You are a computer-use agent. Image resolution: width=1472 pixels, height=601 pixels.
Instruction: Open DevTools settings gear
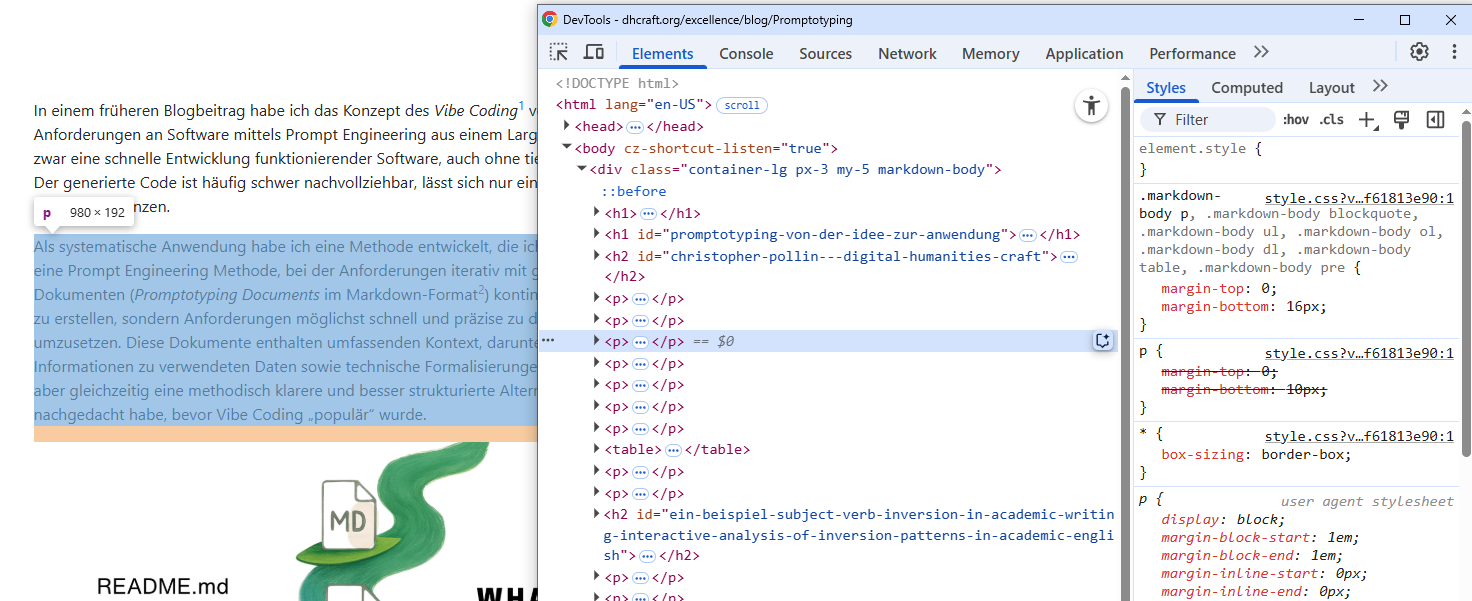(x=1419, y=52)
